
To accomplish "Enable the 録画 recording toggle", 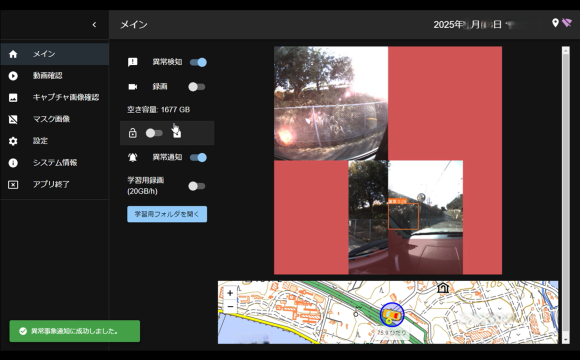I will (x=196, y=87).
